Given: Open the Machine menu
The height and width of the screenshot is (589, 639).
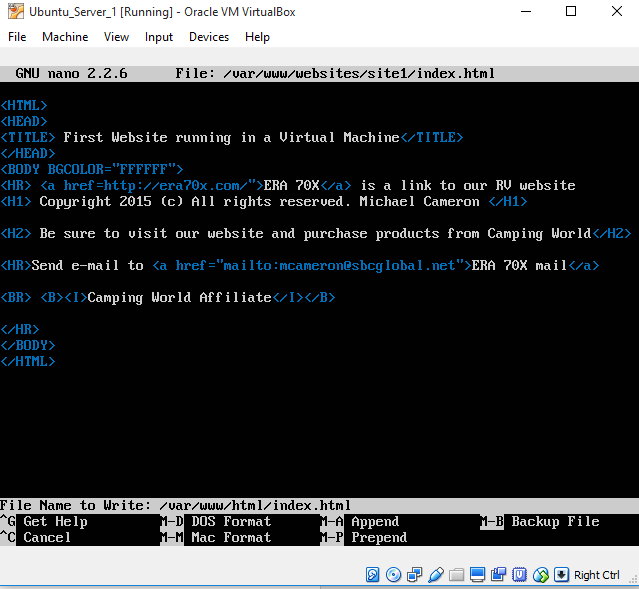Looking at the screenshot, I should [x=65, y=37].
